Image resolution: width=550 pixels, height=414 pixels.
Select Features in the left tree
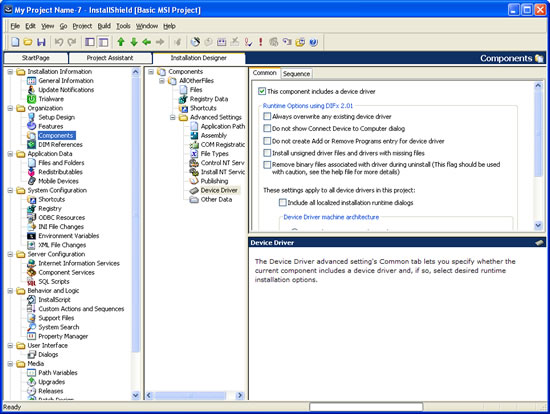click(51, 126)
